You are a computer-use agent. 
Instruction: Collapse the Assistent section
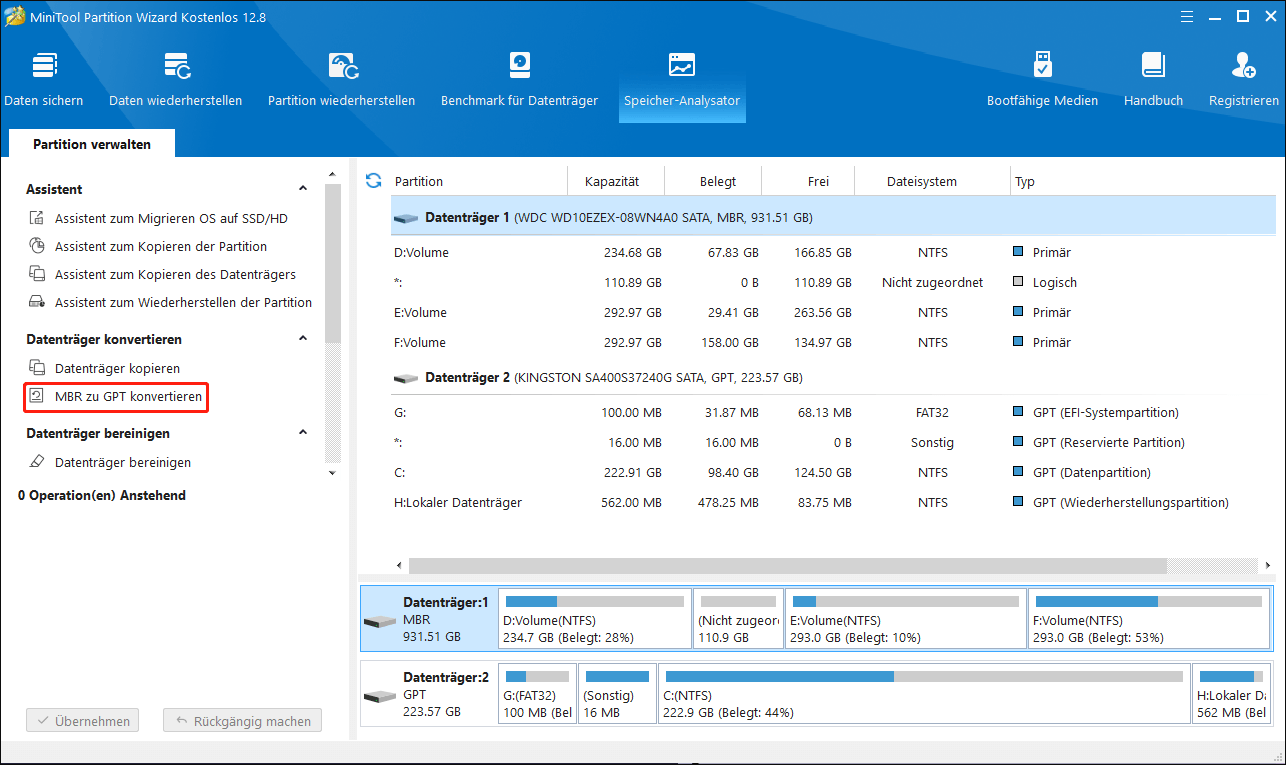click(x=303, y=189)
